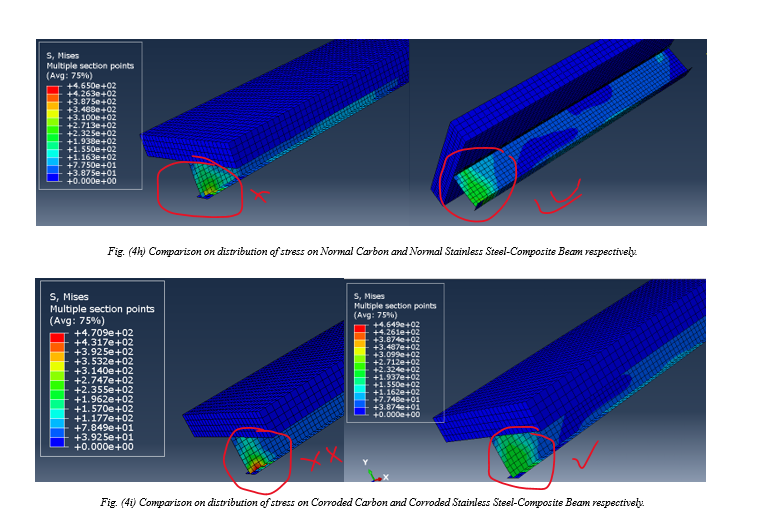Click the circled green region in bottom-right image
The height and width of the screenshot is (509, 757).
click(x=520, y=450)
